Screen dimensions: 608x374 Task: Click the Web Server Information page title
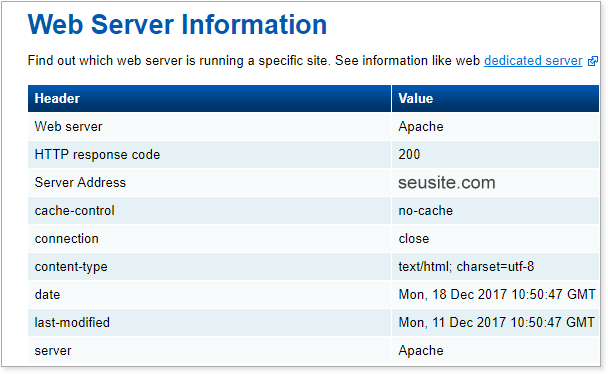(177, 24)
